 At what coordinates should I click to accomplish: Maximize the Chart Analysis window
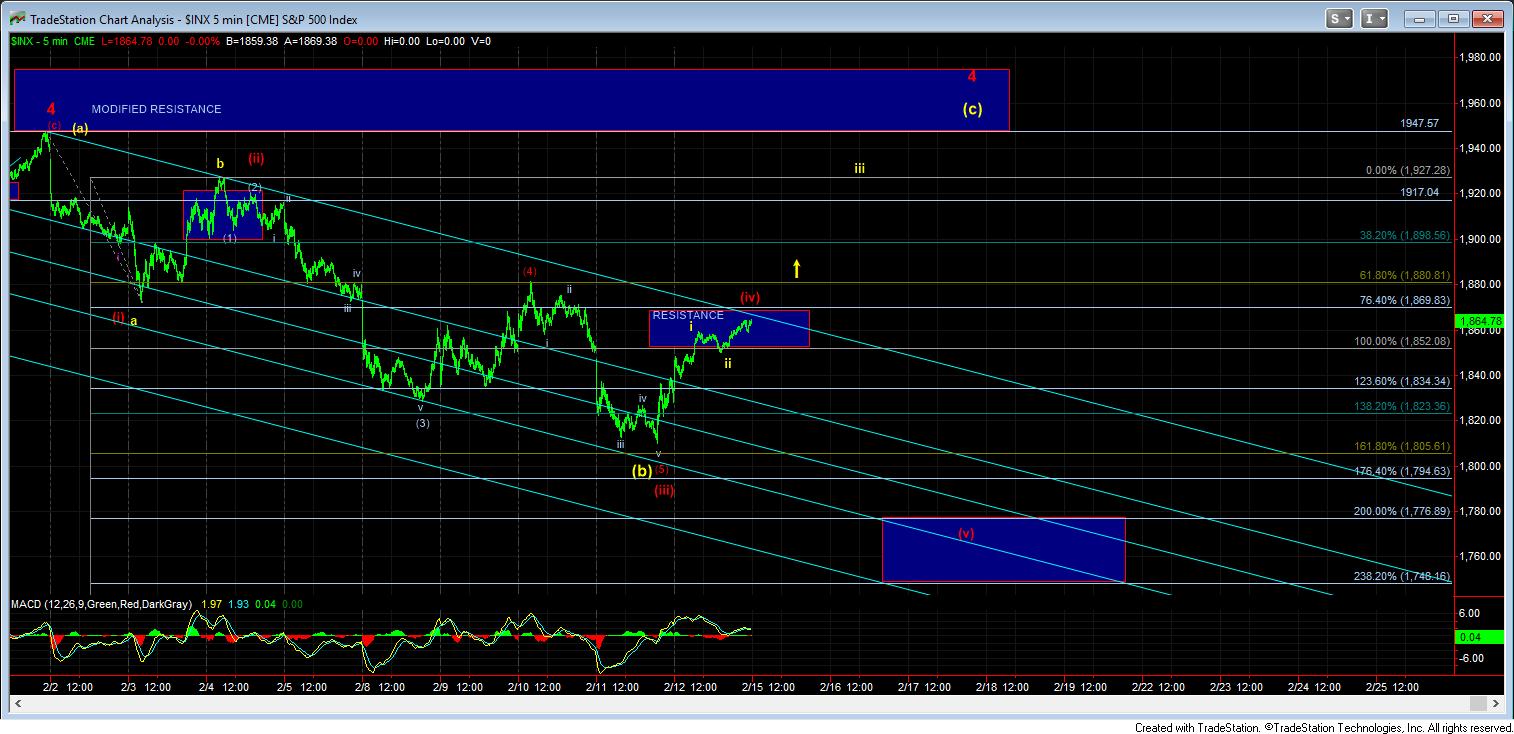click(1454, 18)
